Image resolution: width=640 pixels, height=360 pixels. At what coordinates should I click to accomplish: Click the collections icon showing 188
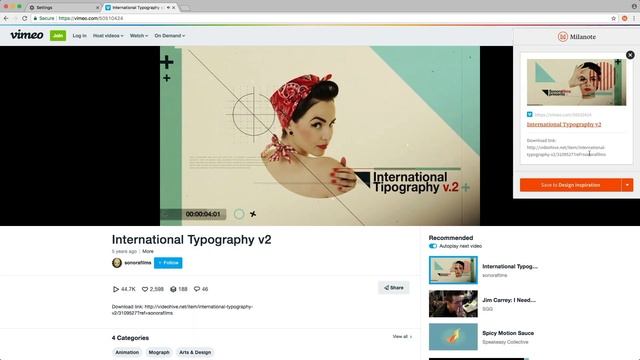[173, 289]
